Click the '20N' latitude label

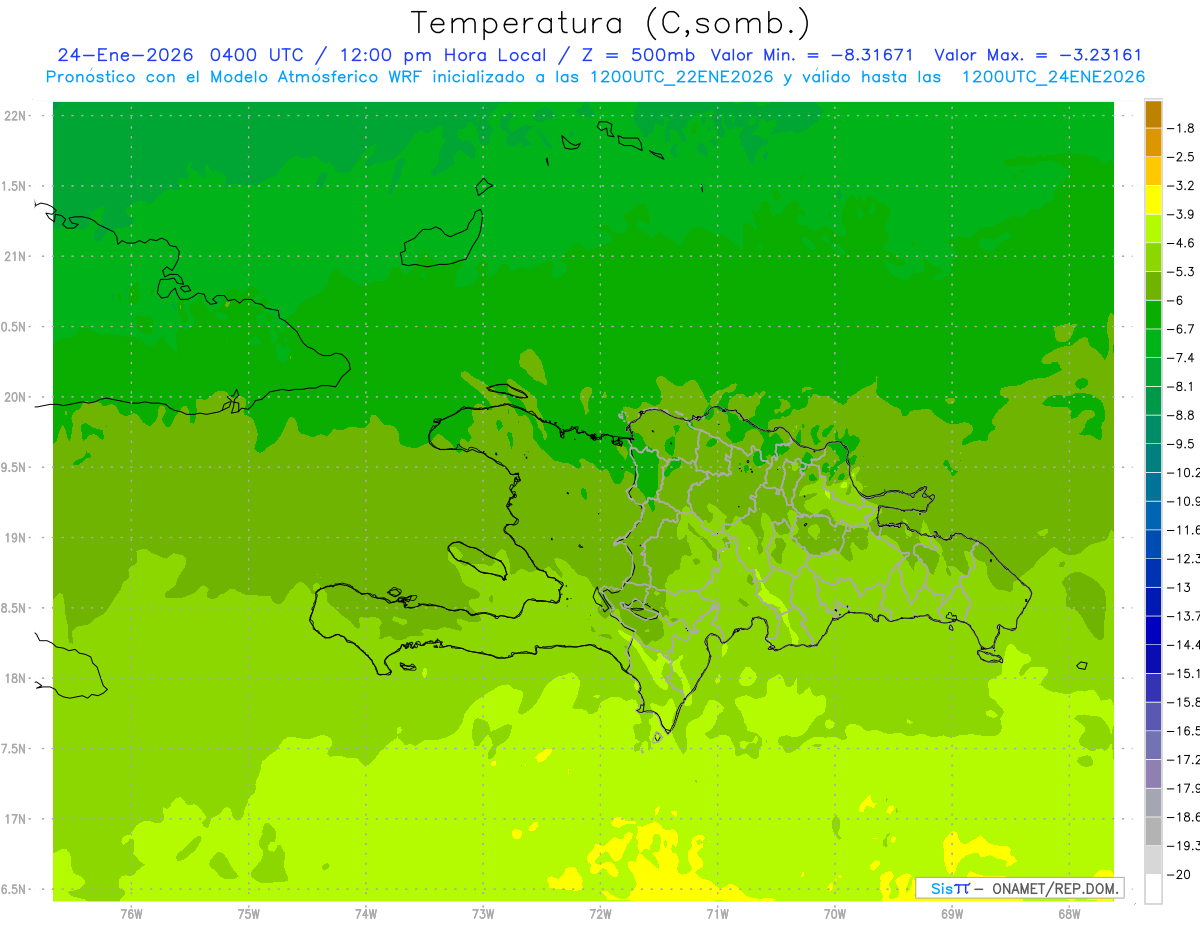pos(15,397)
